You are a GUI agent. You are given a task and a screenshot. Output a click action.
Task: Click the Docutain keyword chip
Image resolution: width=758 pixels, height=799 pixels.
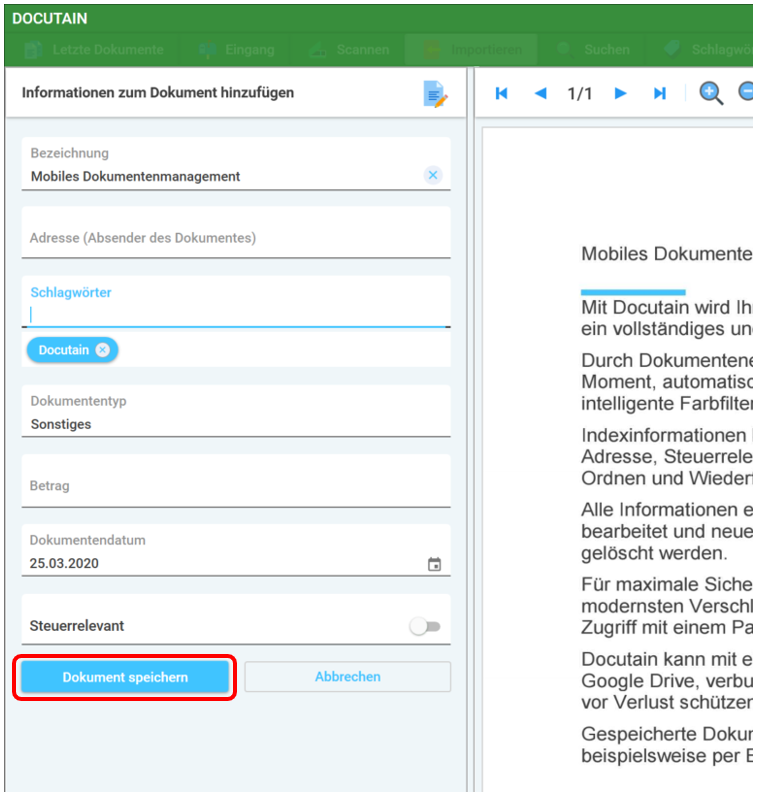coord(72,350)
